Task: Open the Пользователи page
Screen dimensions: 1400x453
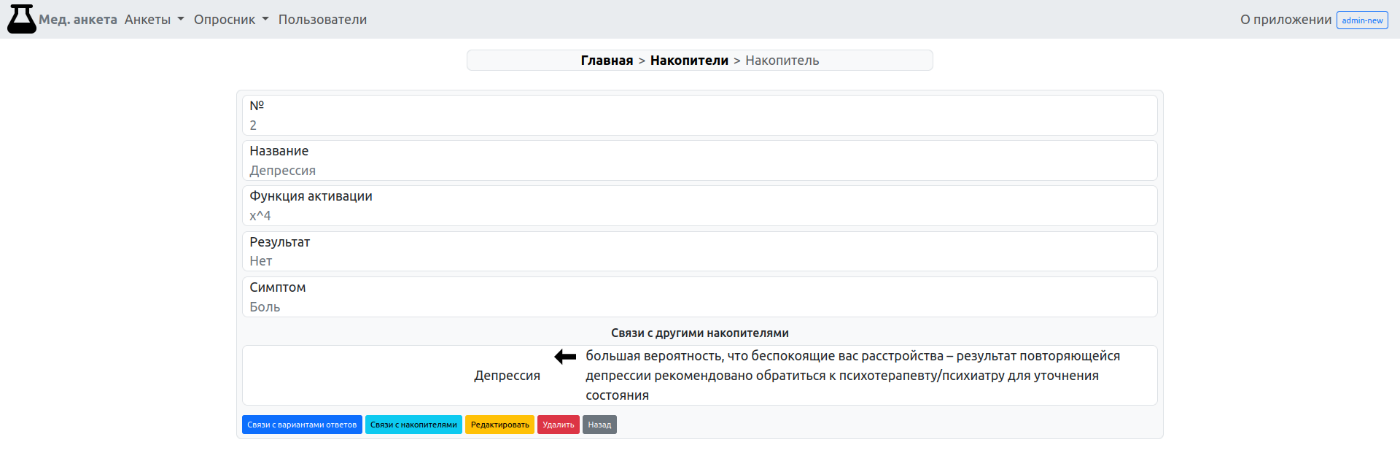Action: click(322, 19)
